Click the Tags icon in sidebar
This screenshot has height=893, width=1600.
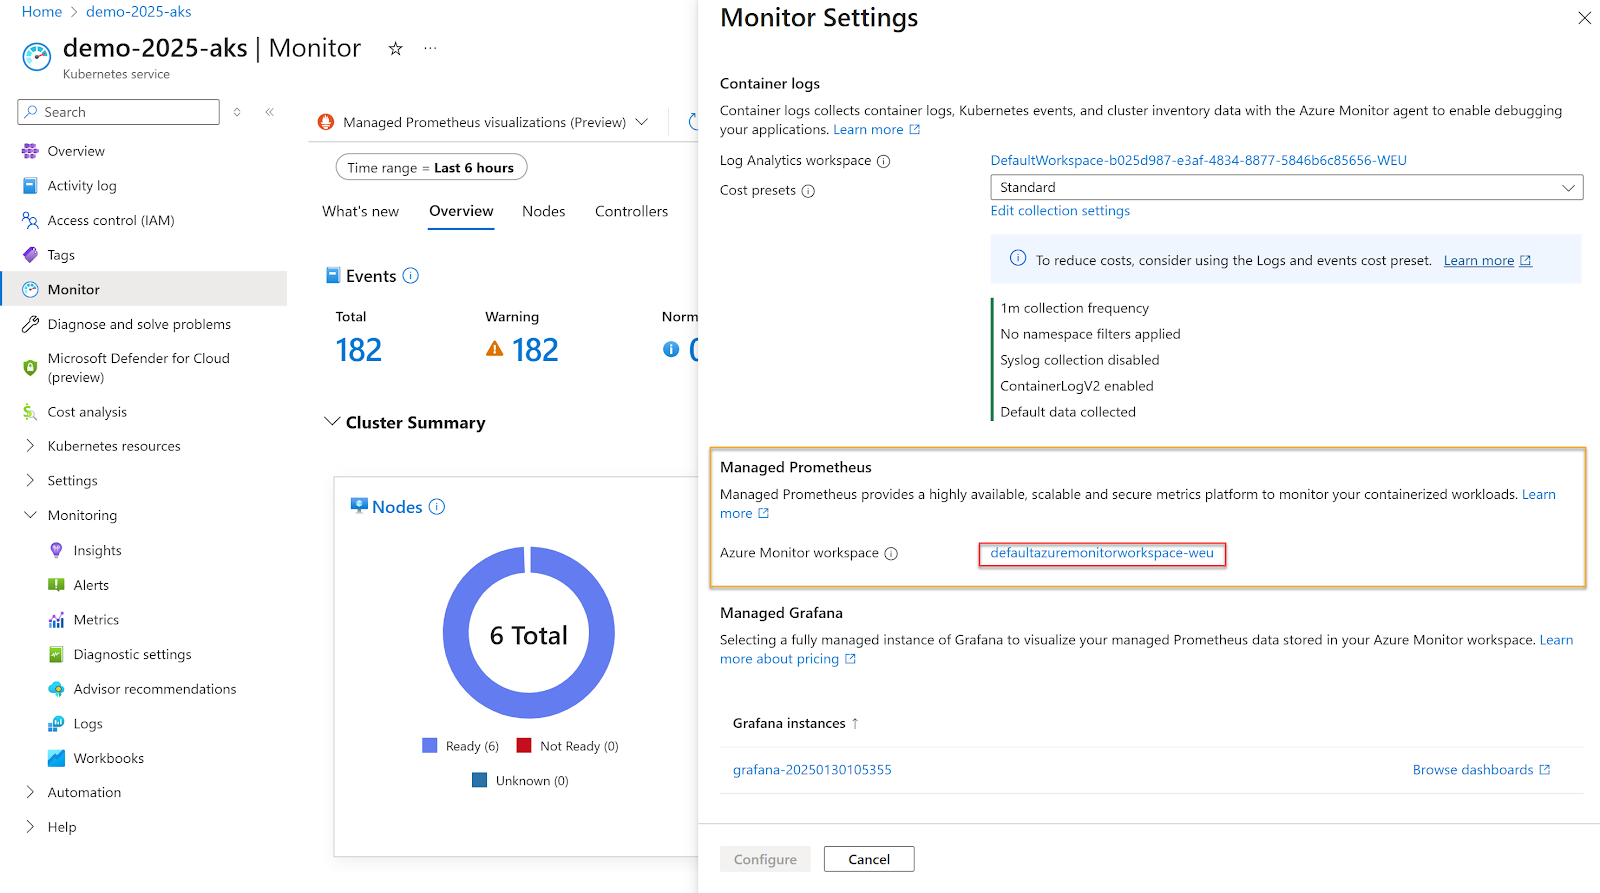30,255
